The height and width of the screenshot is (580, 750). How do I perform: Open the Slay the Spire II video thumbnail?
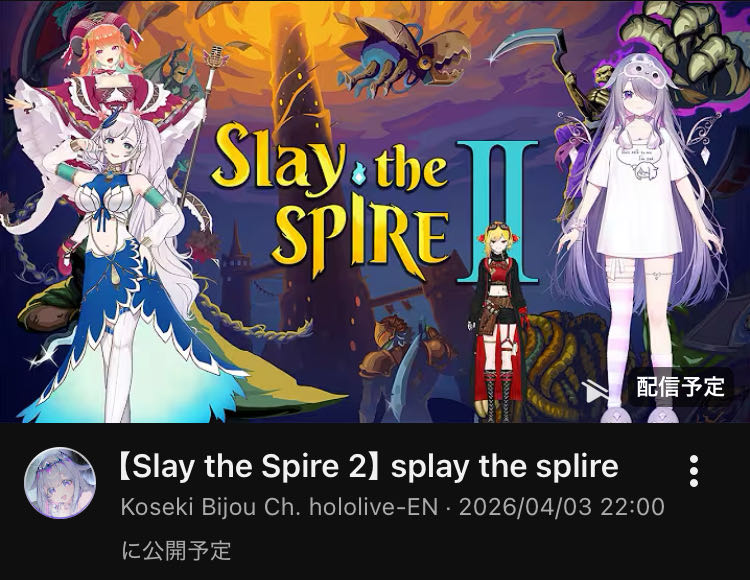point(375,211)
